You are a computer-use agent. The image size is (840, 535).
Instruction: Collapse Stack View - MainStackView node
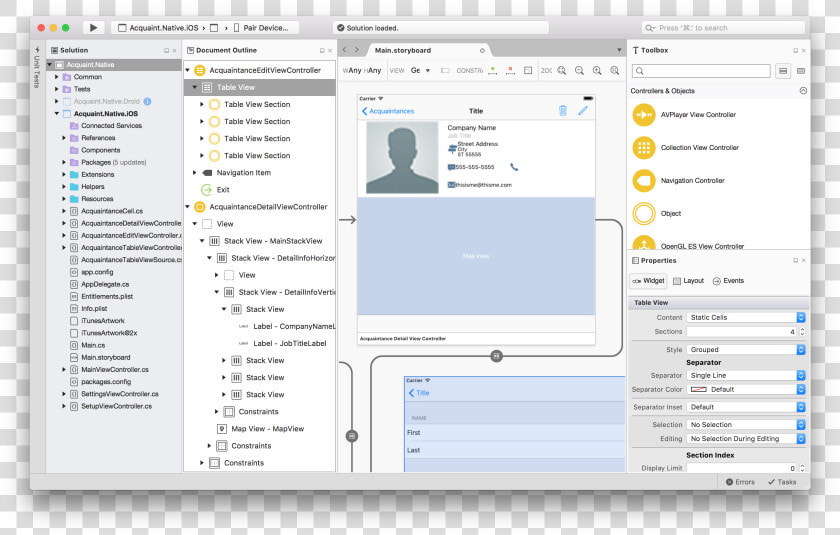tap(202, 241)
